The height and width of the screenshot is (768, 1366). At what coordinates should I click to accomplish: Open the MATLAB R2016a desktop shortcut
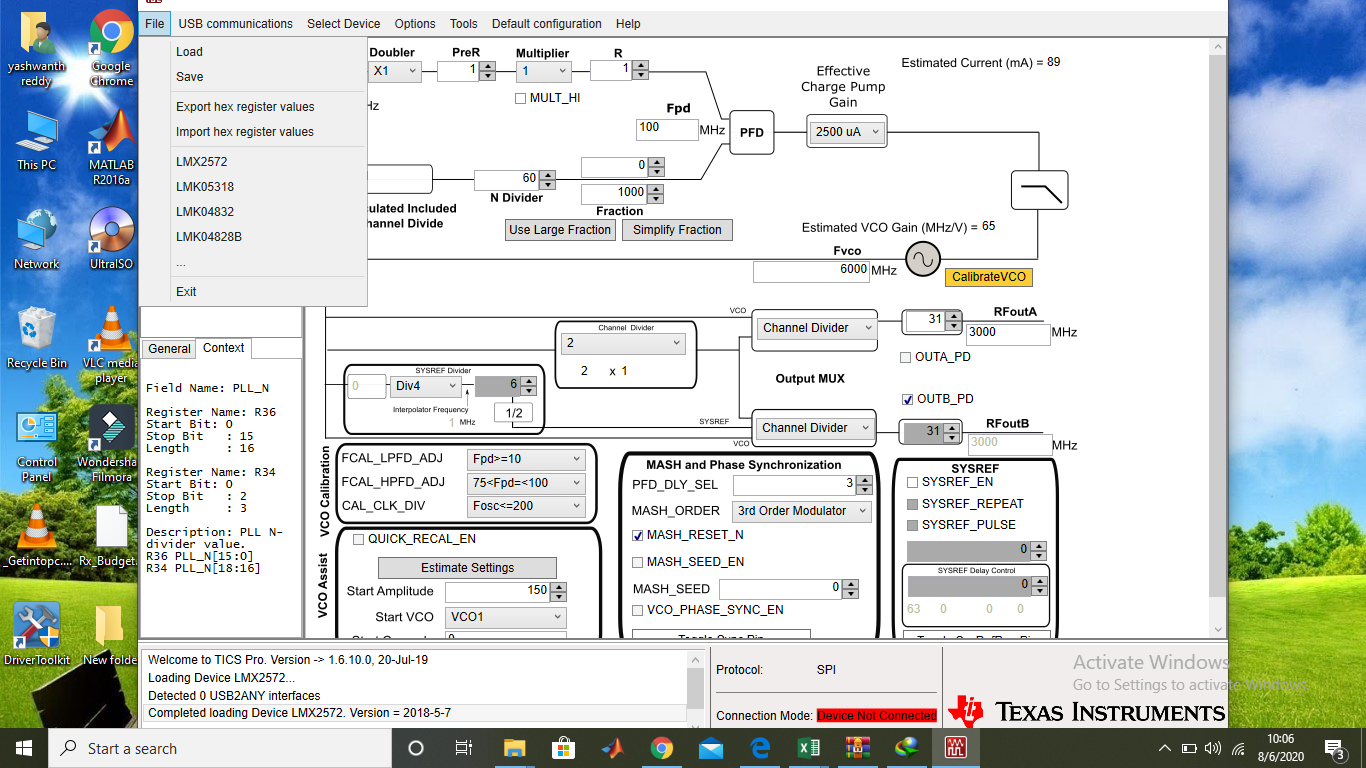(111, 145)
